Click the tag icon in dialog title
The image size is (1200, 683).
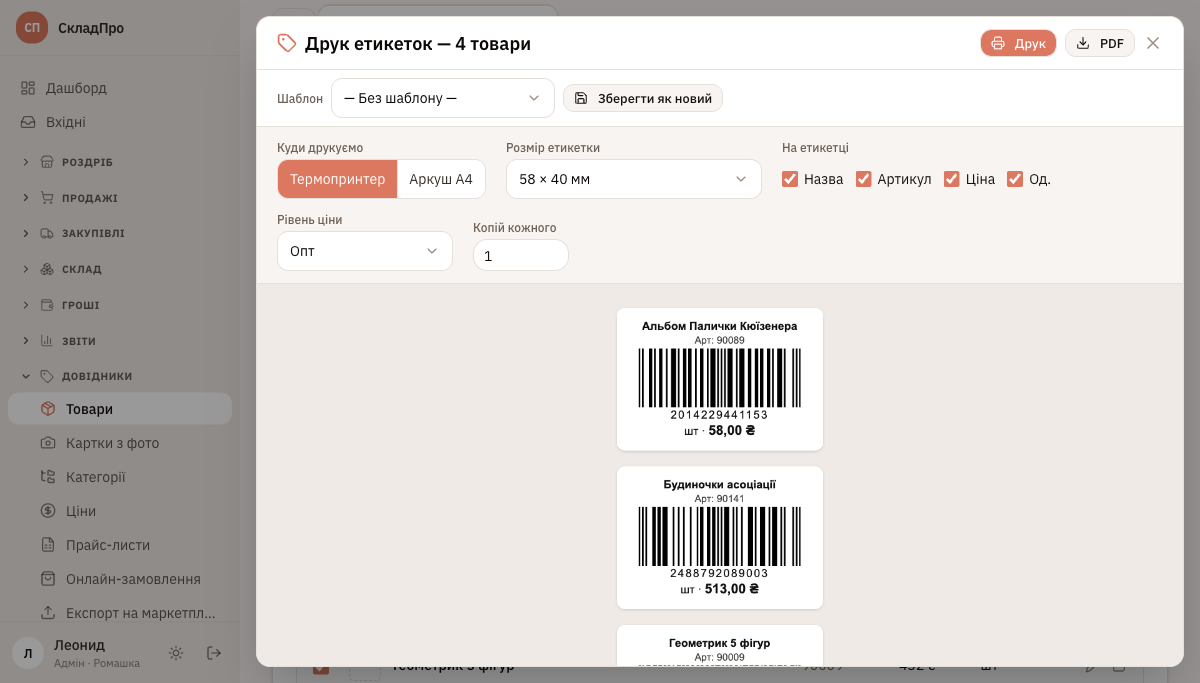click(x=287, y=43)
